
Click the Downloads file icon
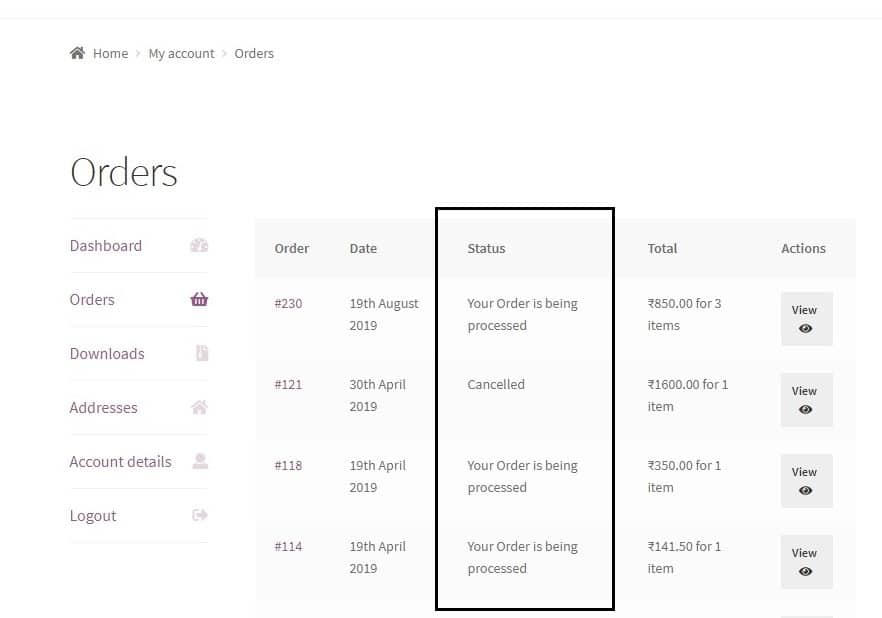[202, 353]
